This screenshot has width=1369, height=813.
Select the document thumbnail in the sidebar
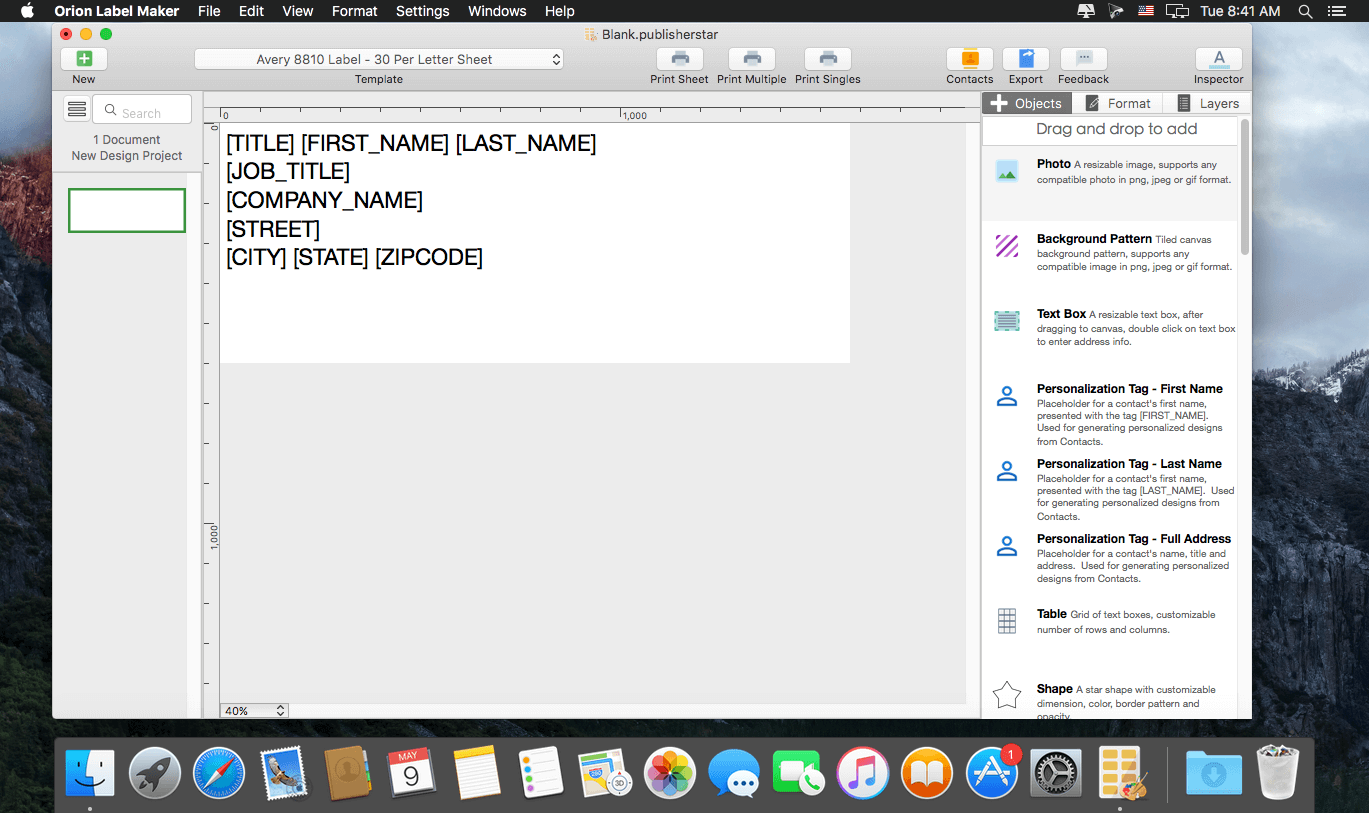(x=127, y=210)
